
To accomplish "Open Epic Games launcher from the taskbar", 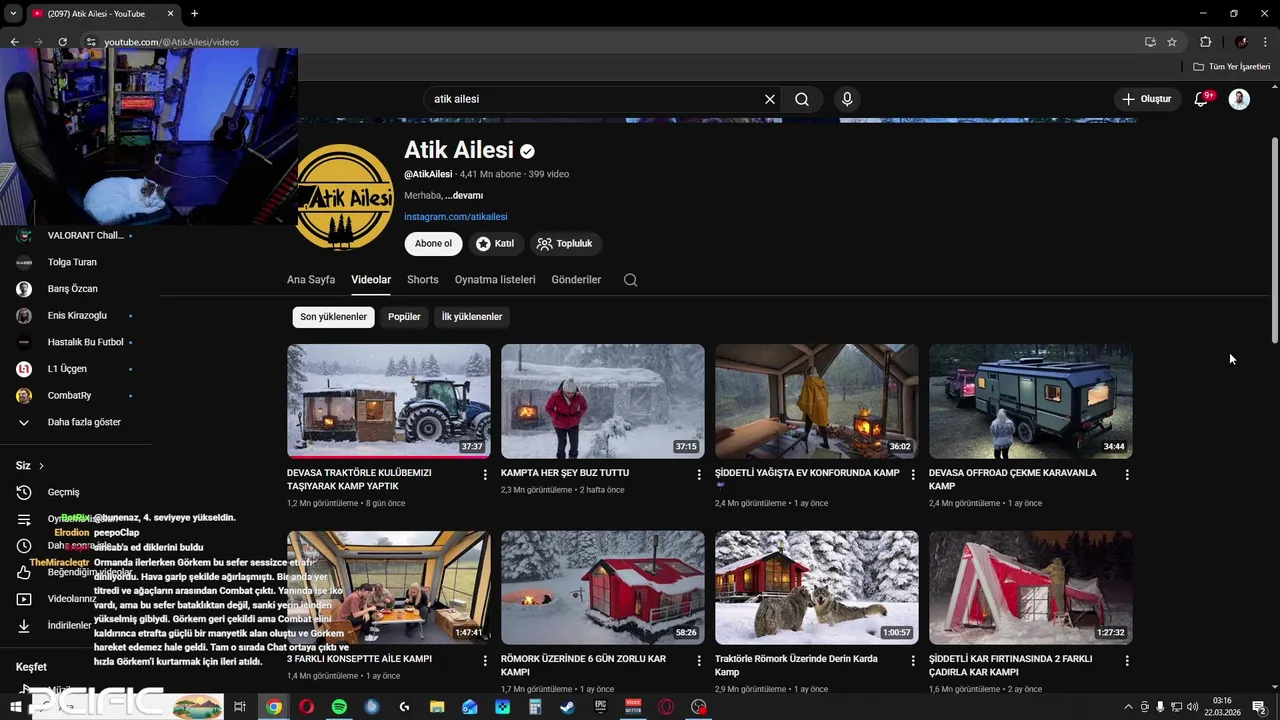I will pos(600,707).
